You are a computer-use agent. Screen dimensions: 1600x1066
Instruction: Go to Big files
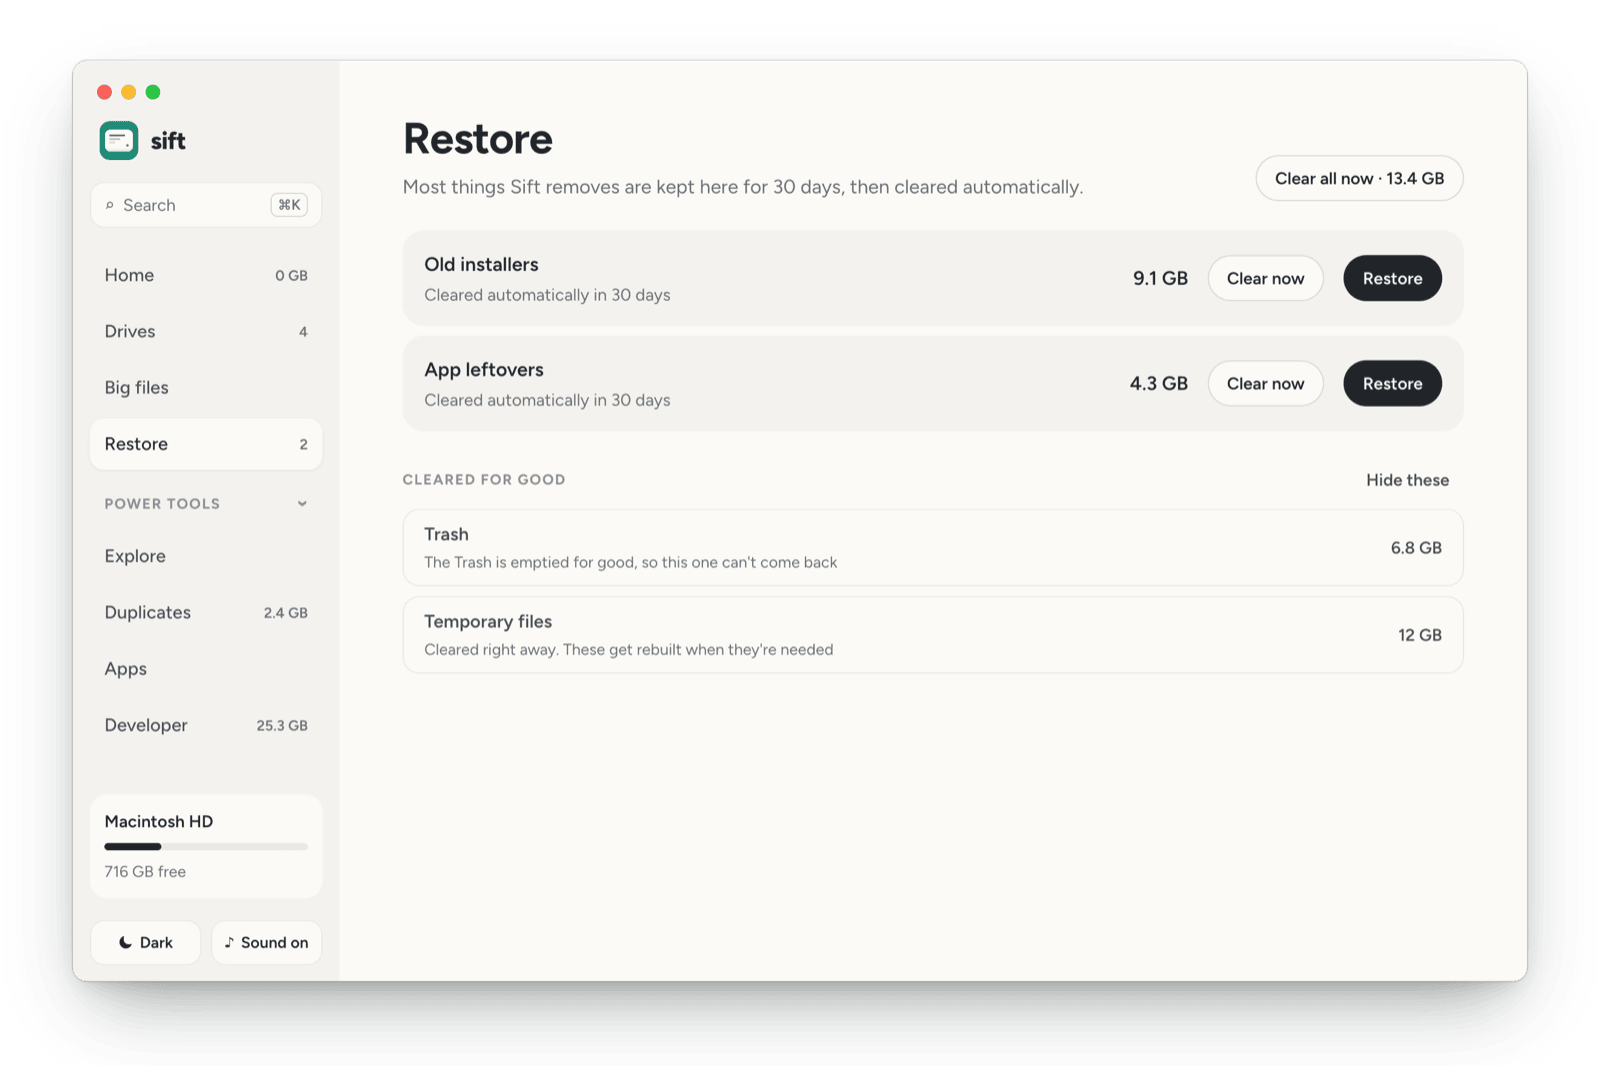[206, 387]
